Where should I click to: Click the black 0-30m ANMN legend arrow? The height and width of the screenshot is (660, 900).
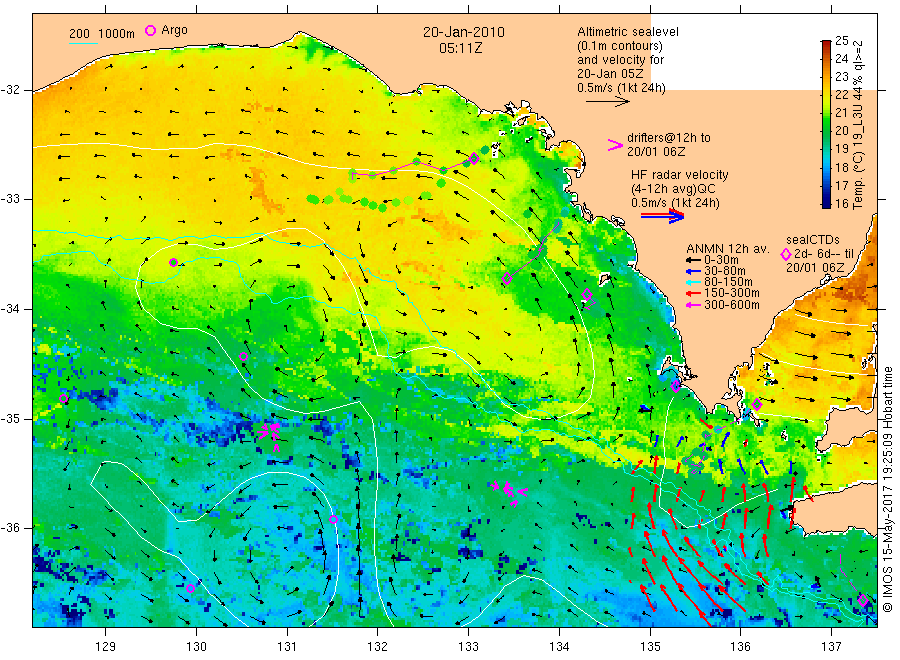(693, 260)
